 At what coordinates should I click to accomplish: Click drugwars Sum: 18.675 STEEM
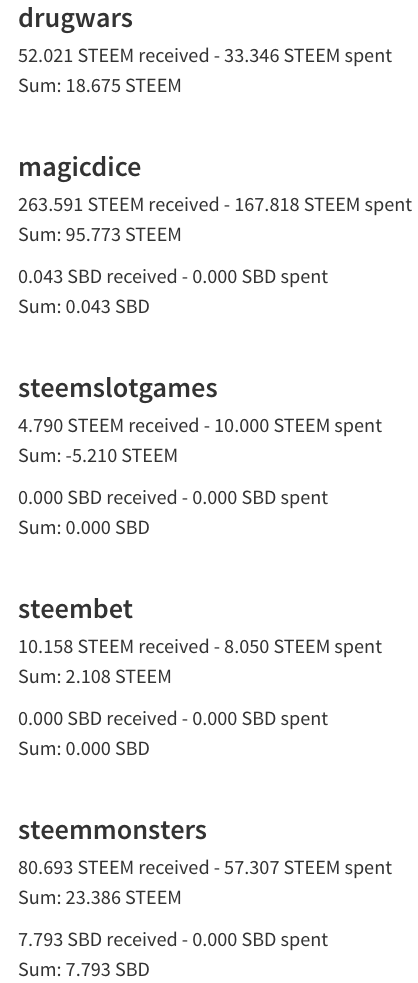(100, 86)
